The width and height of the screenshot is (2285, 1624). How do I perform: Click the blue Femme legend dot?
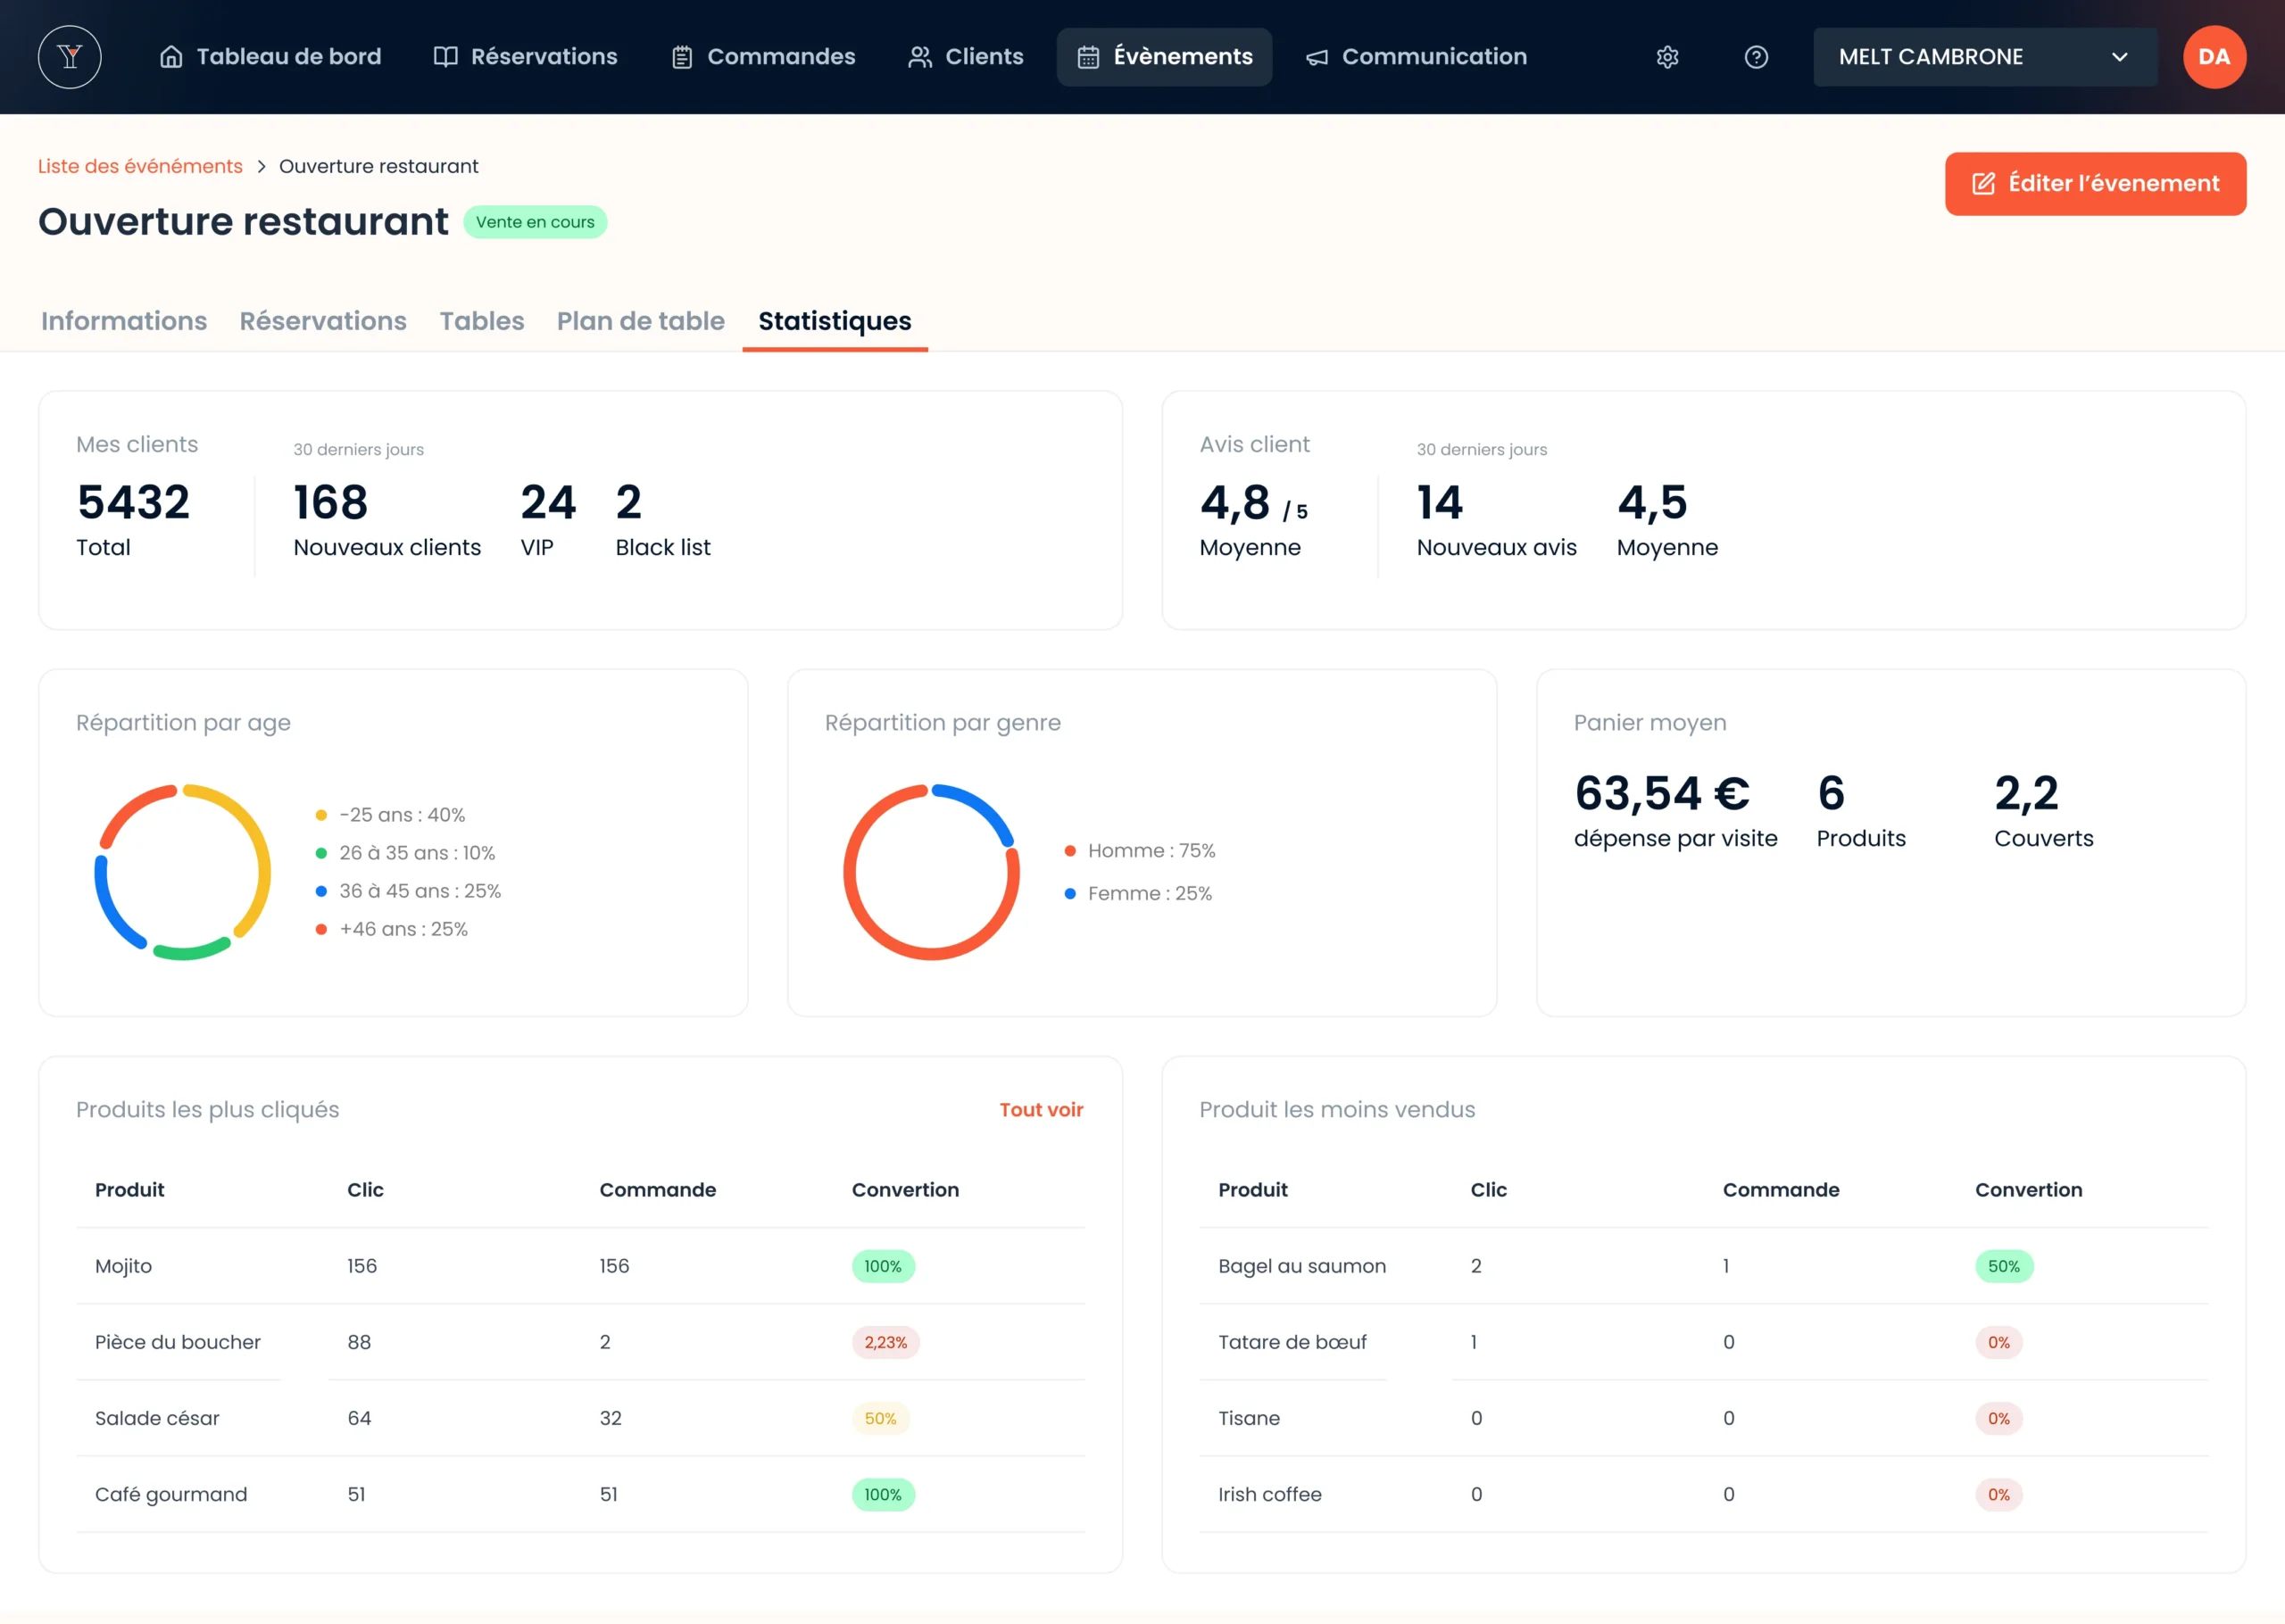(1070, 894)
